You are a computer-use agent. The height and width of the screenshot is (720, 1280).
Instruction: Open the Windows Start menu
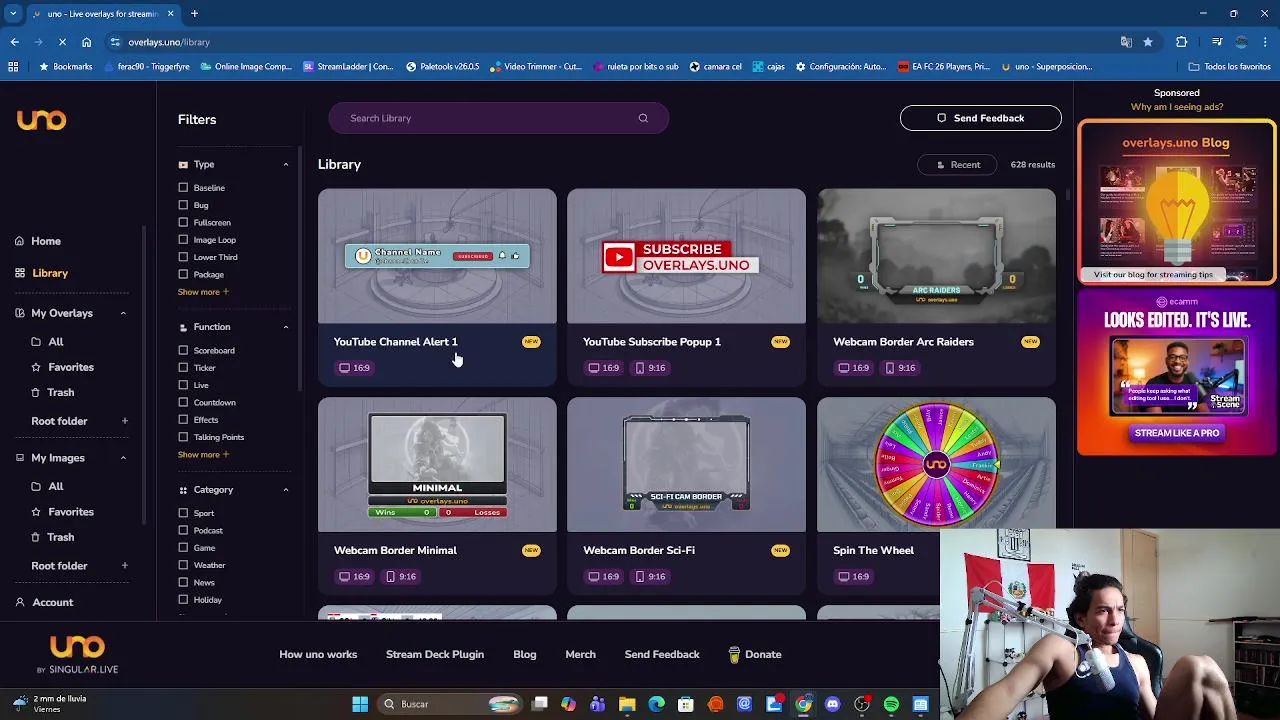pos(360,704)
